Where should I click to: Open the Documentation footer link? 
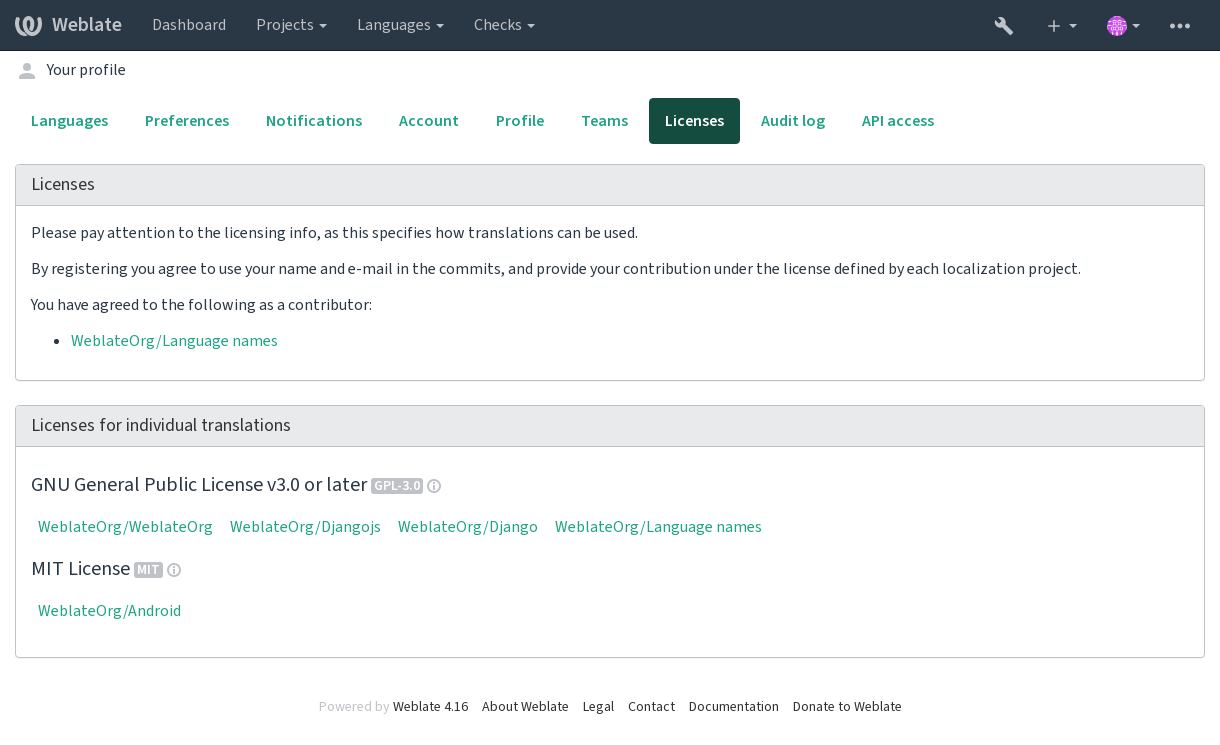coord(734,707)
